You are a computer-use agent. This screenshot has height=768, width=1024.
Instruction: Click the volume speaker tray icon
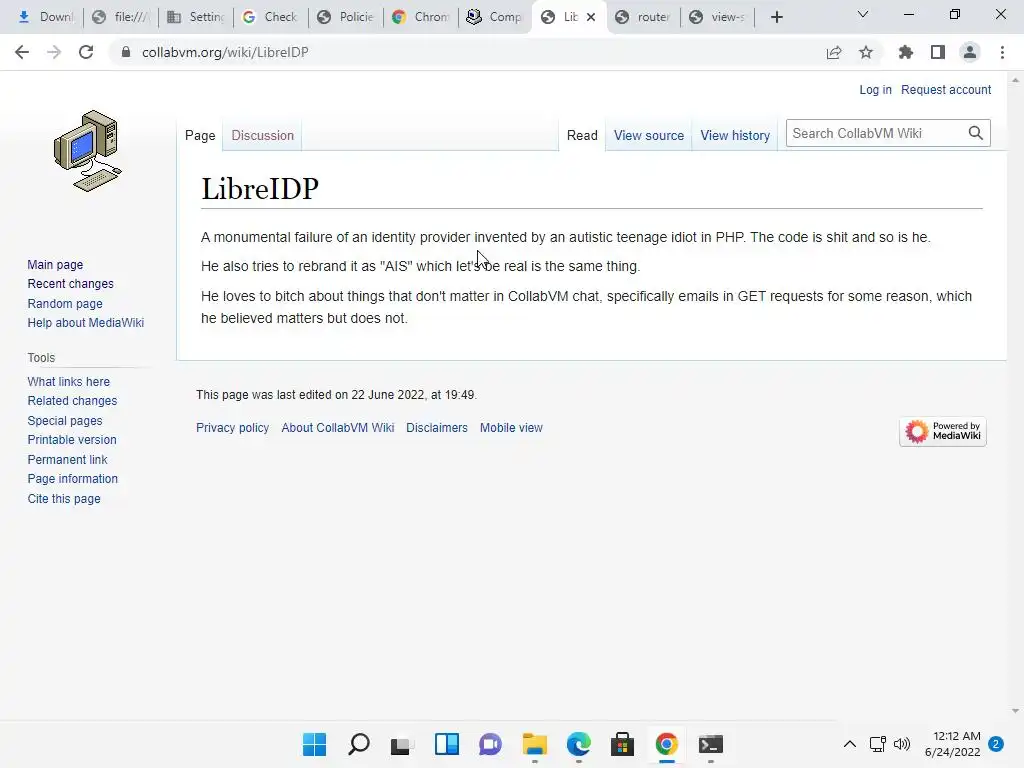click(902, 744)
